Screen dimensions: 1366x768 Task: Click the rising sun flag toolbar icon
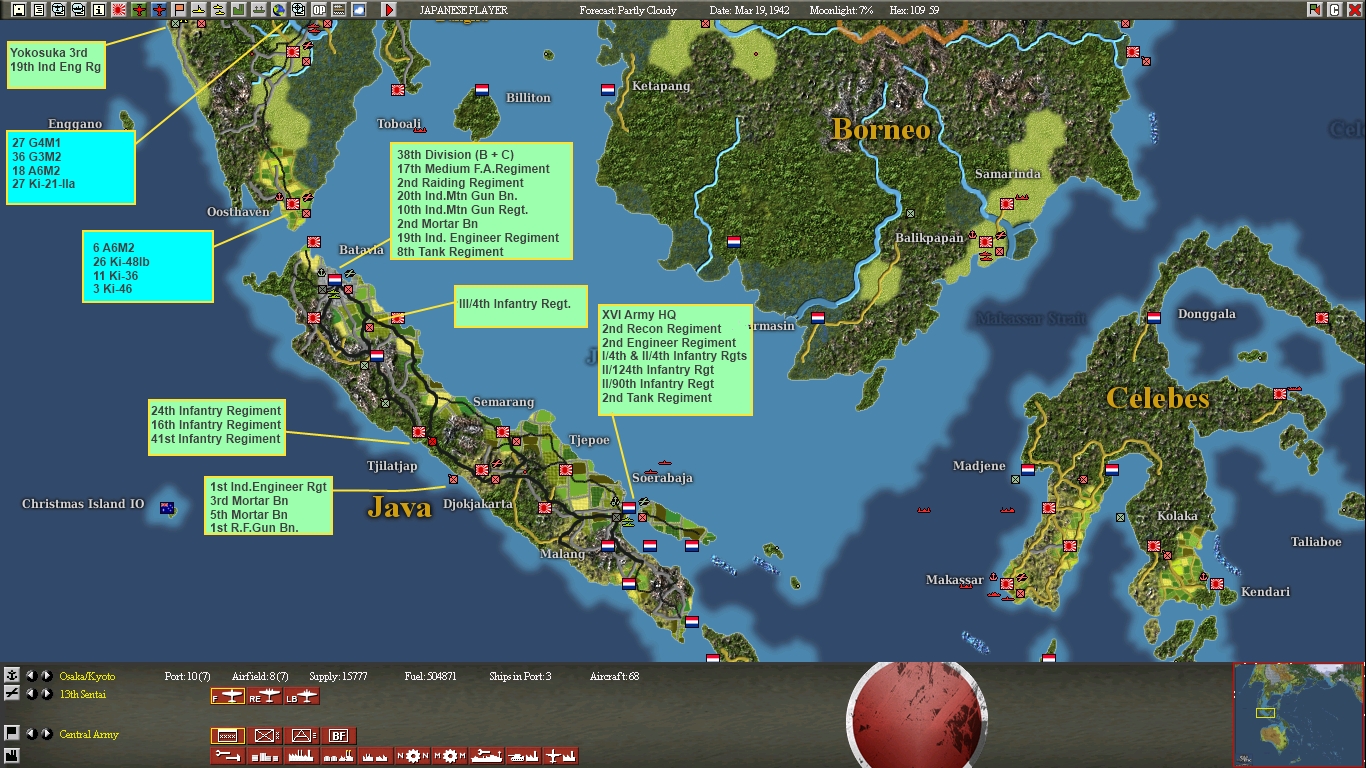coord(119,10)
